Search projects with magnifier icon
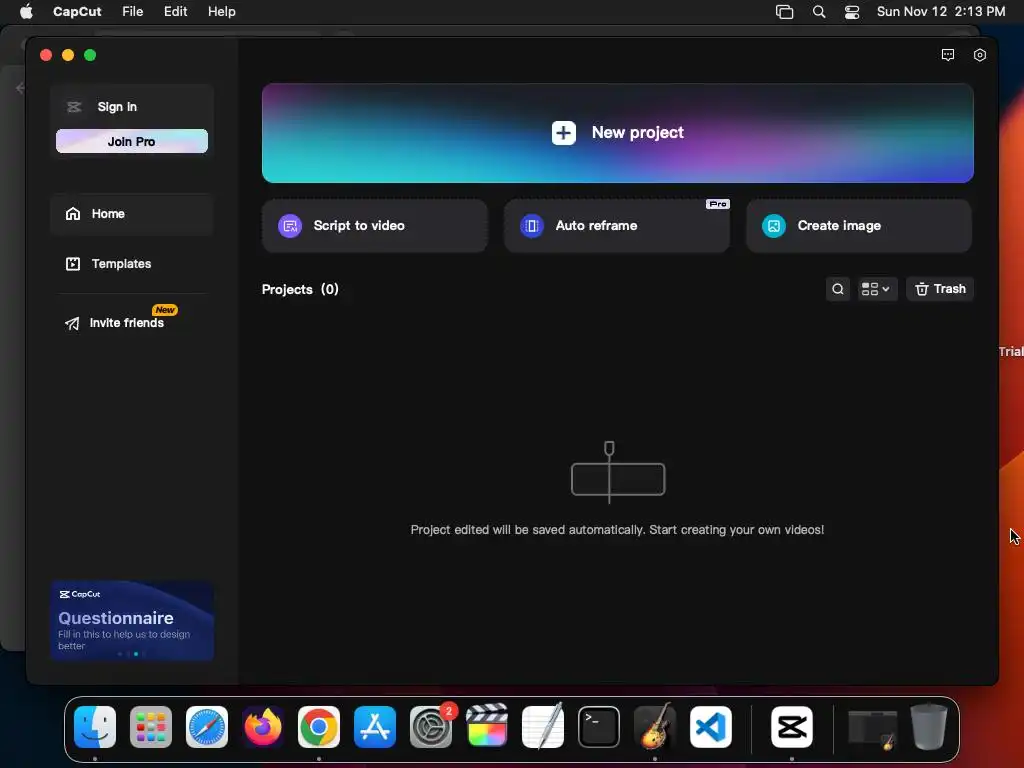Image resolution: width=1024 pixels, height=768 pixels. click(x=837, y=289)
